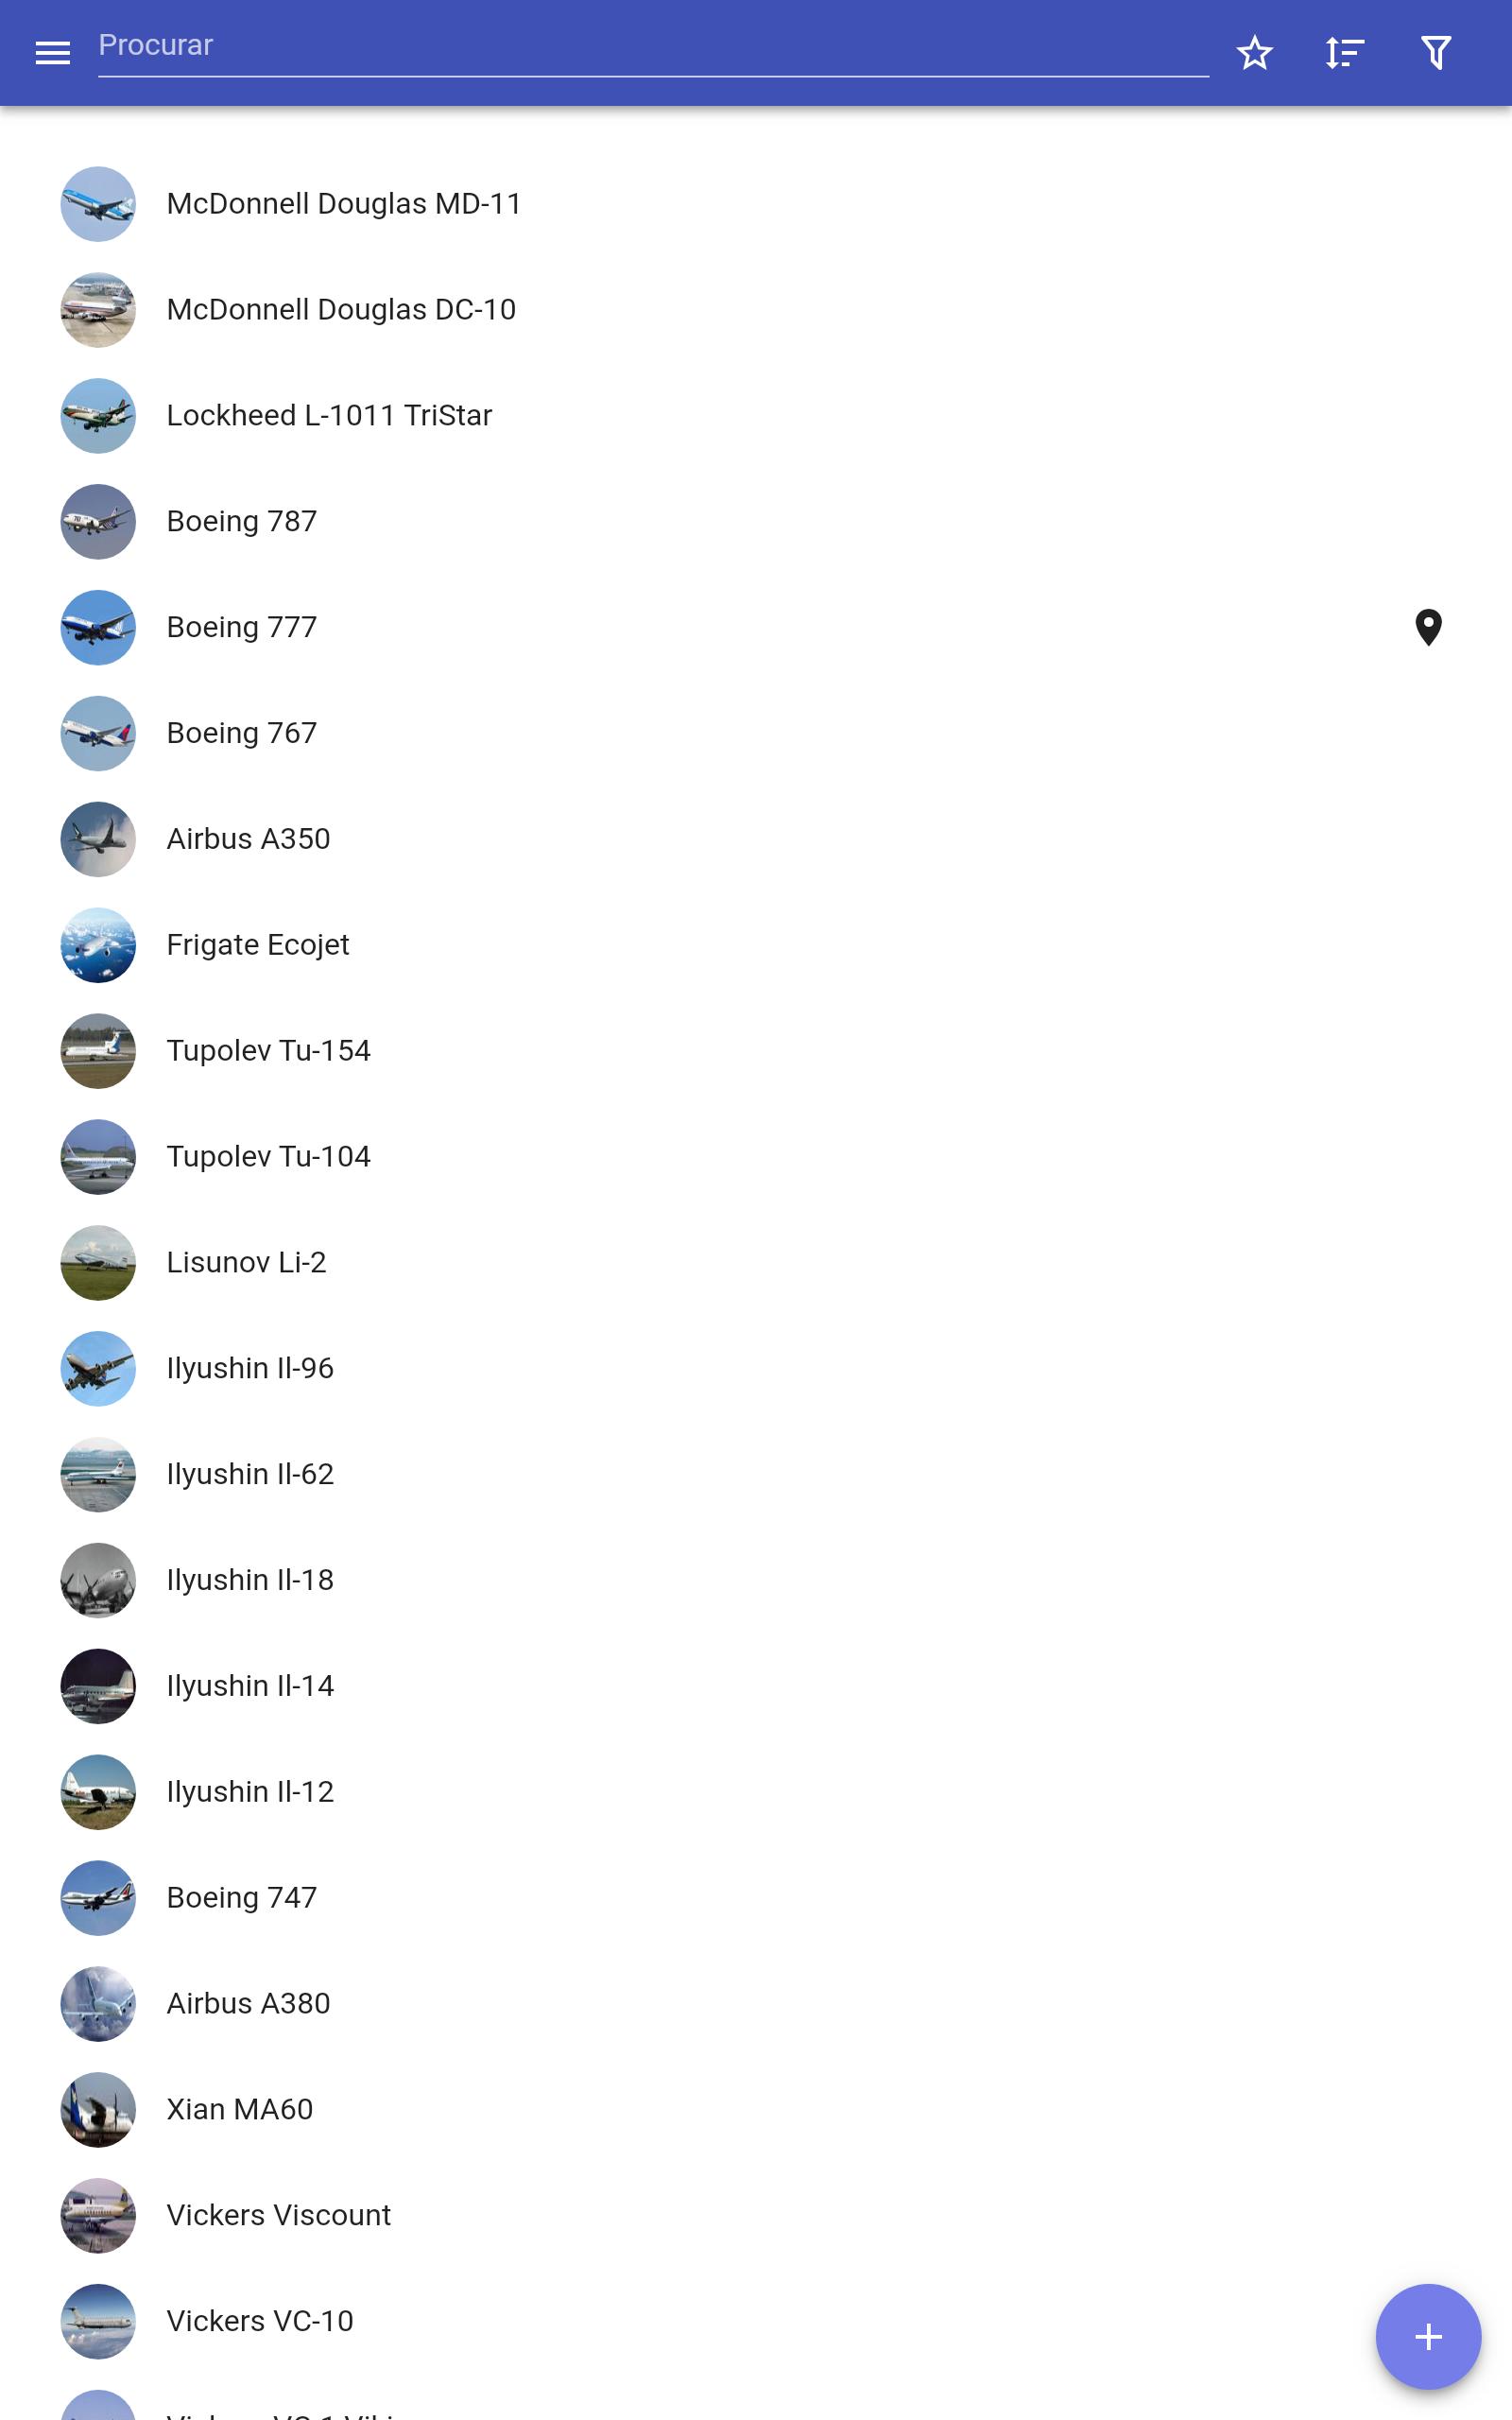Open the filter funnel options
The height and width of the screenshot is (2420, 1512).
1436,53
